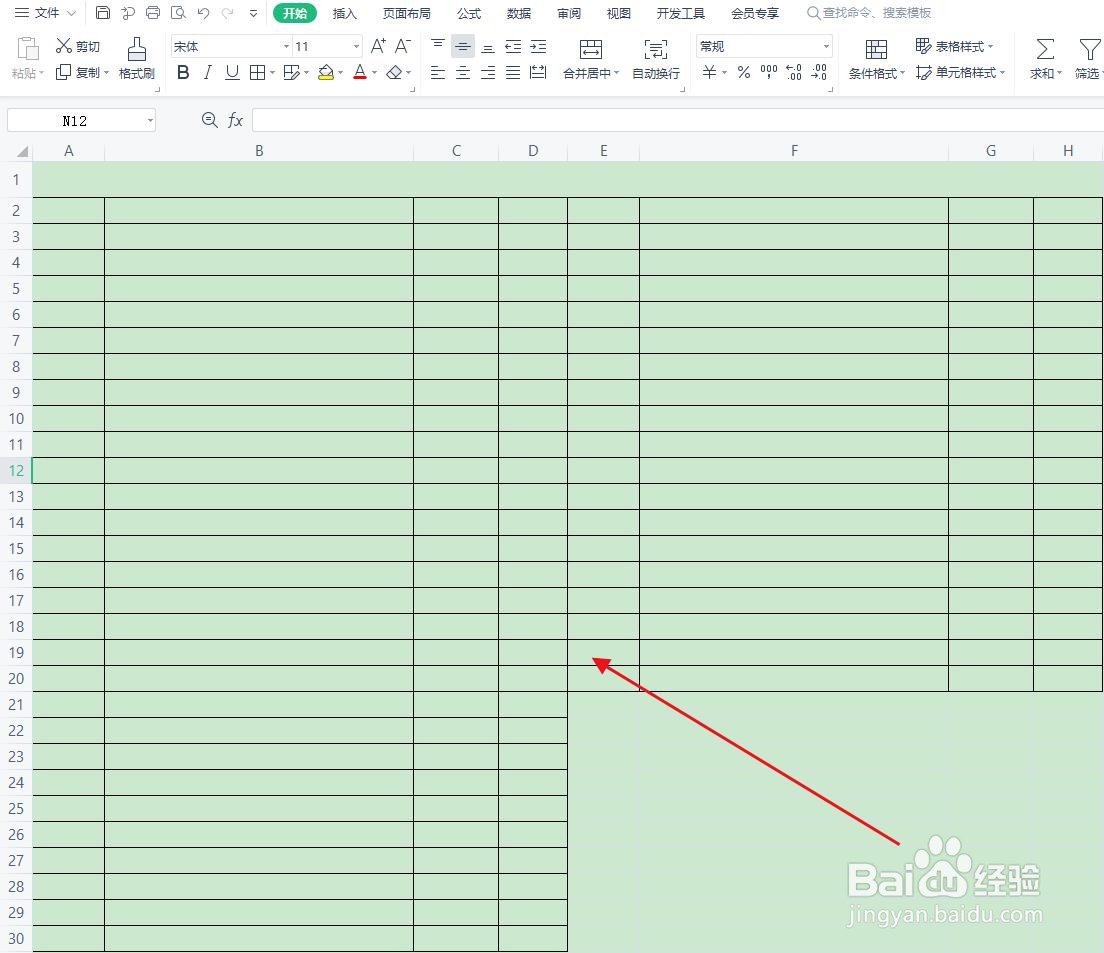The height and width of the screenshot is (953, 1104).
Task: Undo the last action
Action: [203, 13]
